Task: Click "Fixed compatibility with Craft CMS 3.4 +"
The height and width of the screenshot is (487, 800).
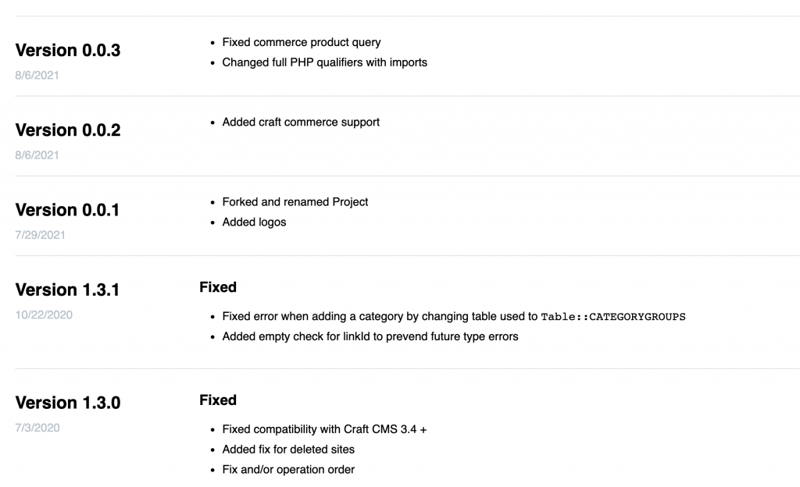Action: point(324,430)
